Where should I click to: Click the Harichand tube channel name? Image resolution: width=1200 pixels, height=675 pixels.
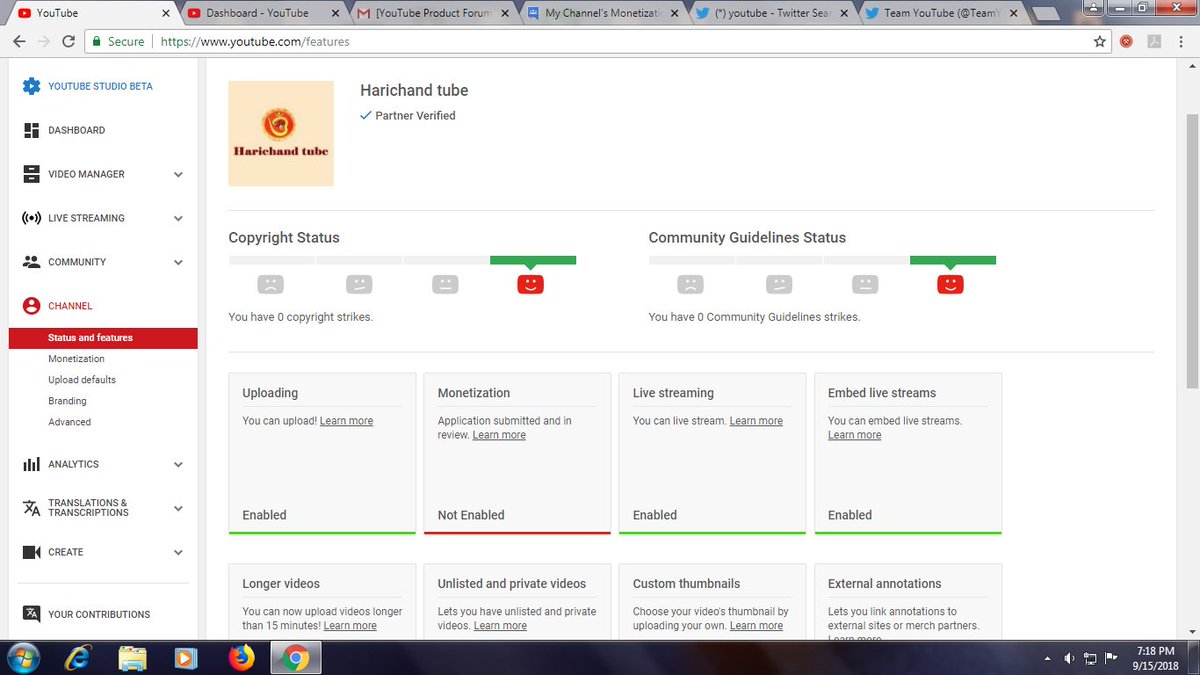(414, 90)
